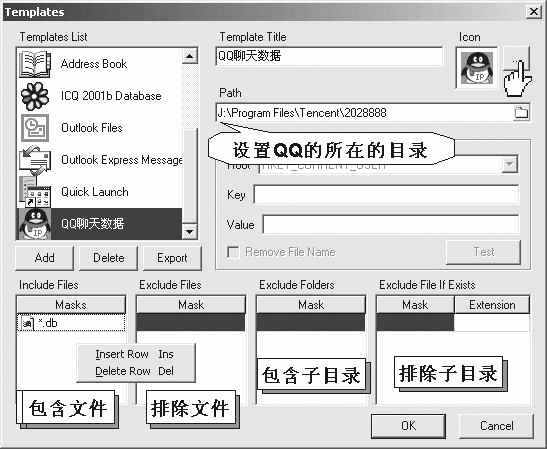
Task: Click the Masks column header under Include Files
Action: (71, 305)
